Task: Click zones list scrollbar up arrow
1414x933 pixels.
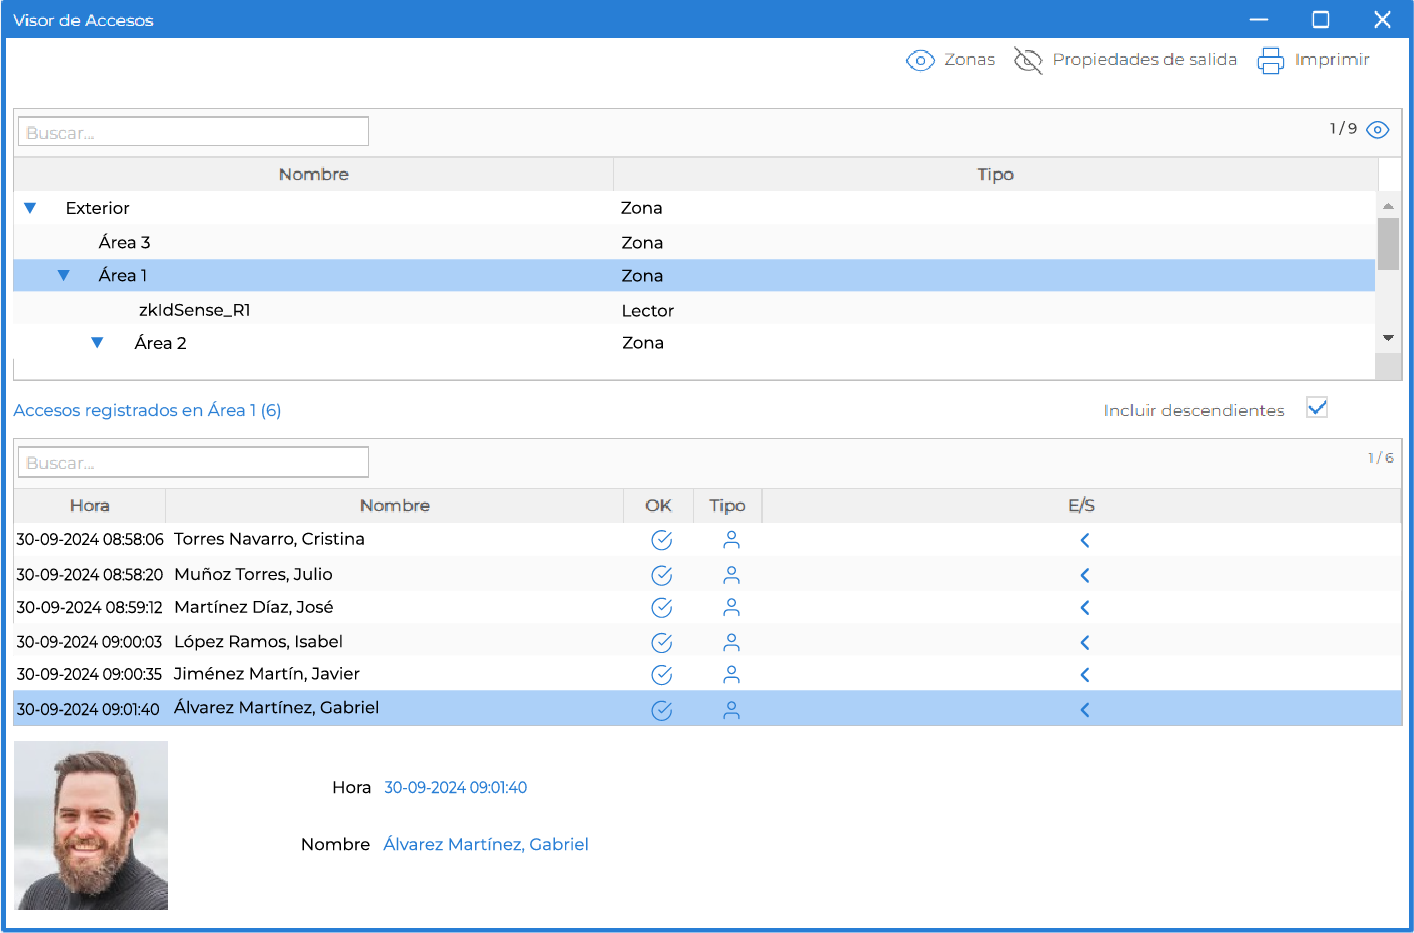Action: tap(1388, 205)
